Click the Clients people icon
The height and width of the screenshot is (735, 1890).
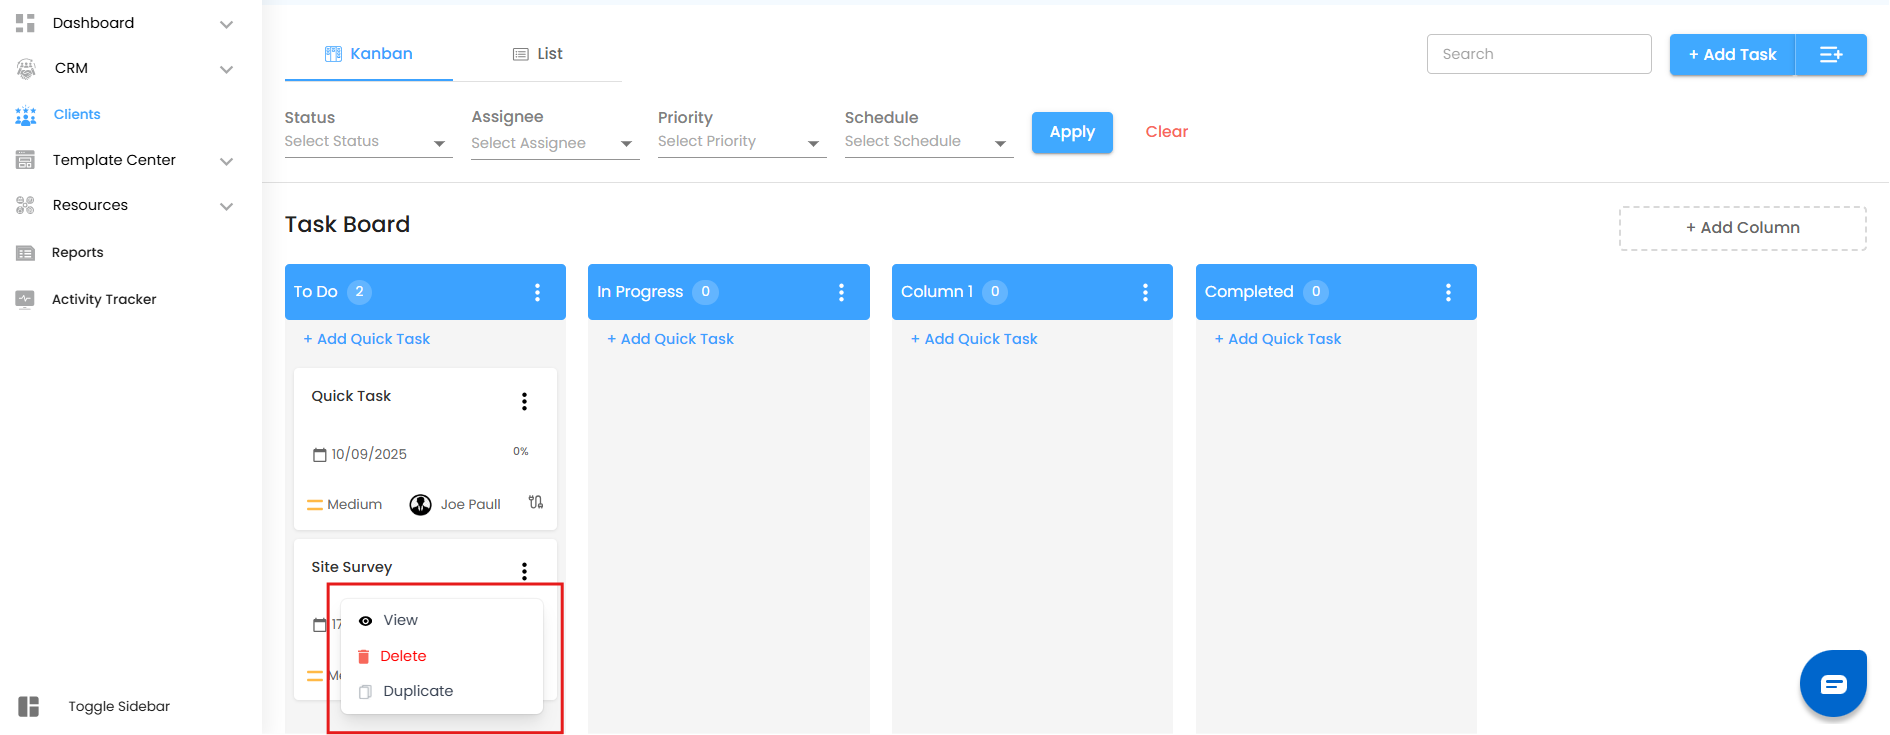pos(26,115)
